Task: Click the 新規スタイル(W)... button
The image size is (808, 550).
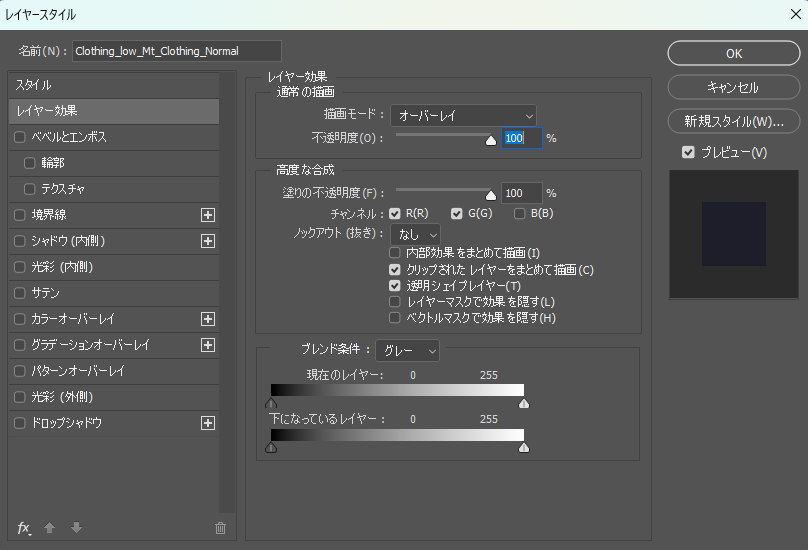Action: [734, 122]
